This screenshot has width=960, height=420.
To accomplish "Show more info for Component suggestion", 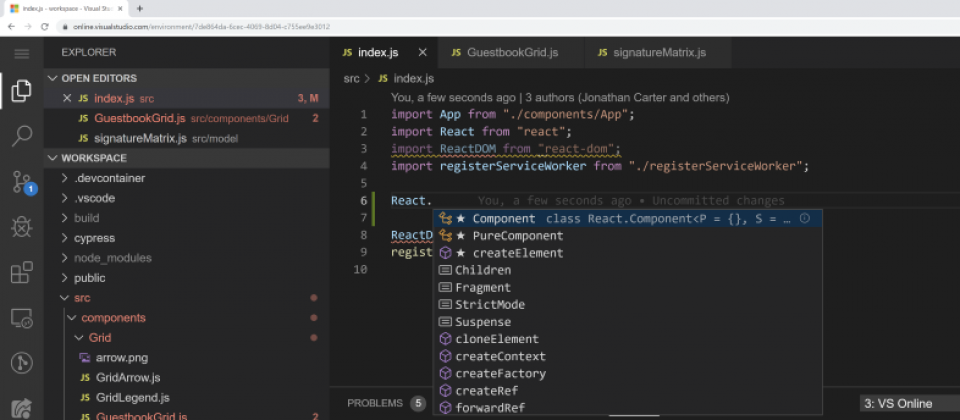I will pyautogui.click(x=805, y=219).
